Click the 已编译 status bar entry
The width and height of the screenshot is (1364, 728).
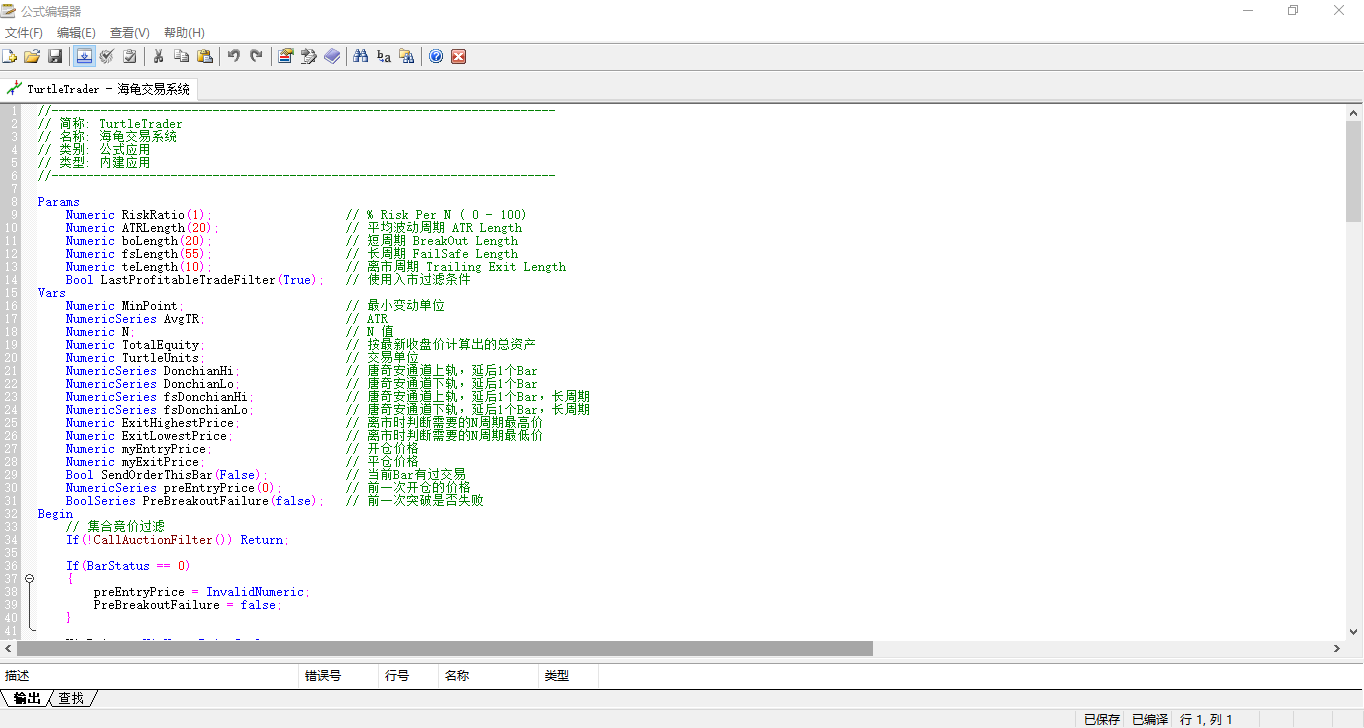[x=1150, y=719]
